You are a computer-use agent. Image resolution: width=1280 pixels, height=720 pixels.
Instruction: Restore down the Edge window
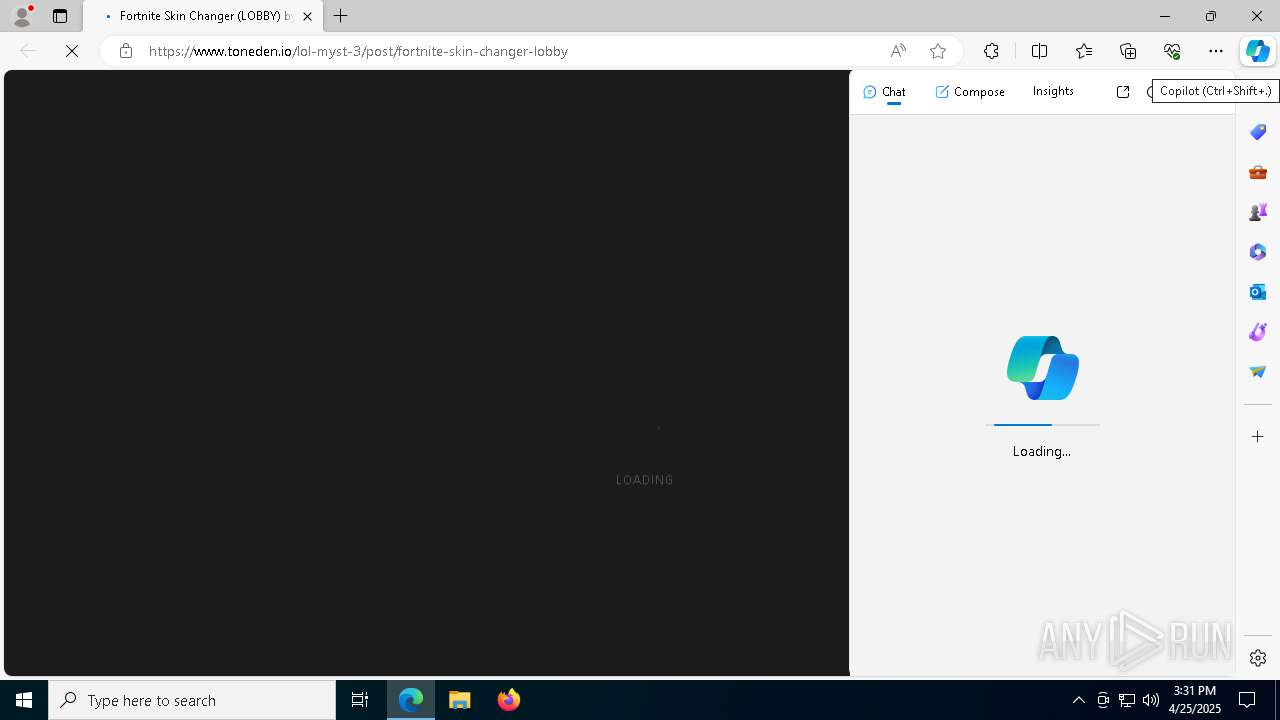(x=1211, y=16)
